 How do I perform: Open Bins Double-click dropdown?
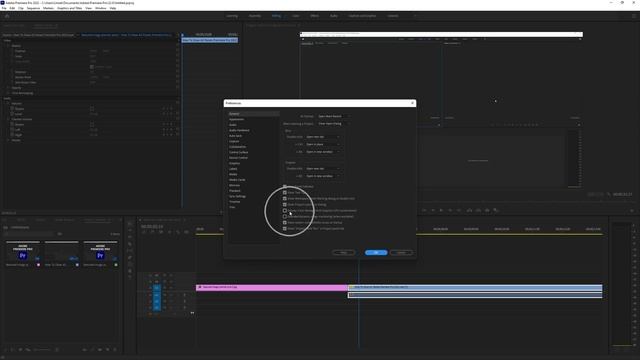(x=322, y=137)
